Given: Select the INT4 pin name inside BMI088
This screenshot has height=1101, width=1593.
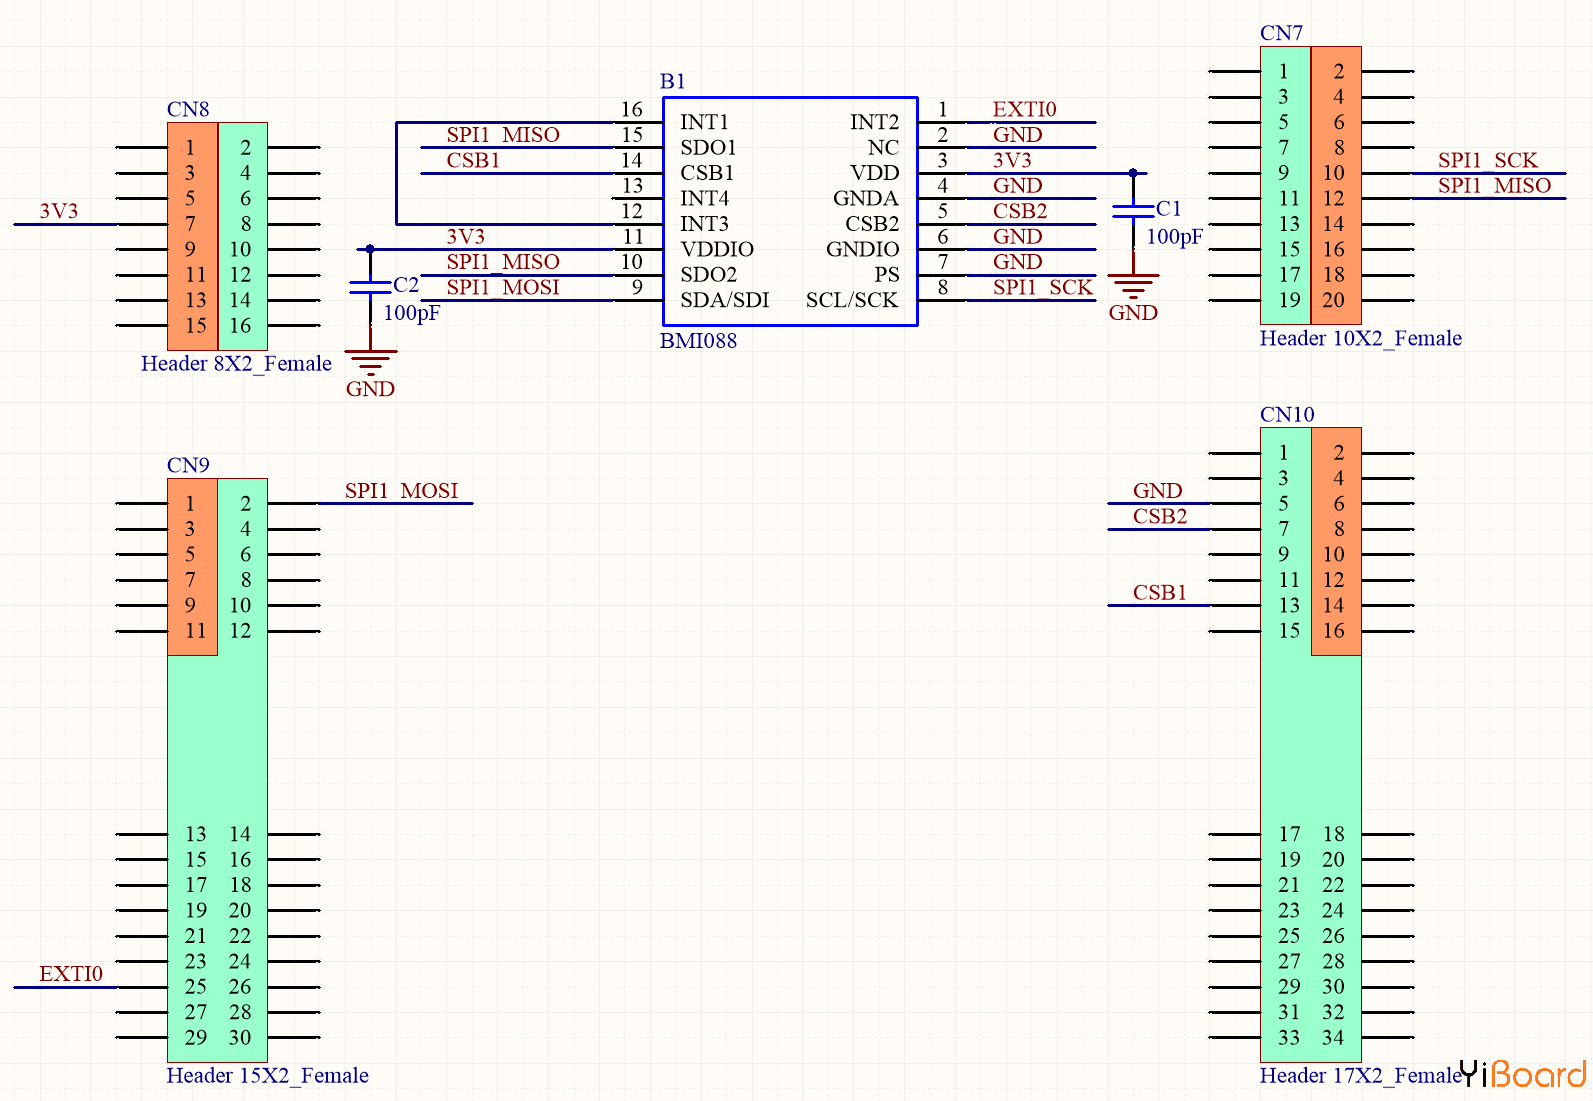Looking at the screenshot, I should point(704,198).
